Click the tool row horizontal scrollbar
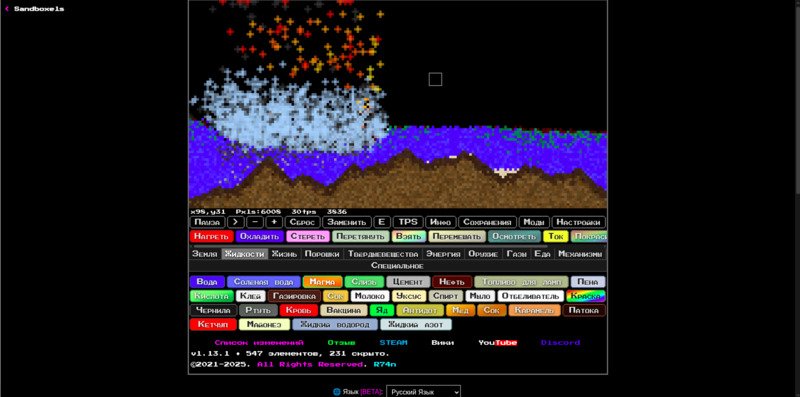 (370, 246)
